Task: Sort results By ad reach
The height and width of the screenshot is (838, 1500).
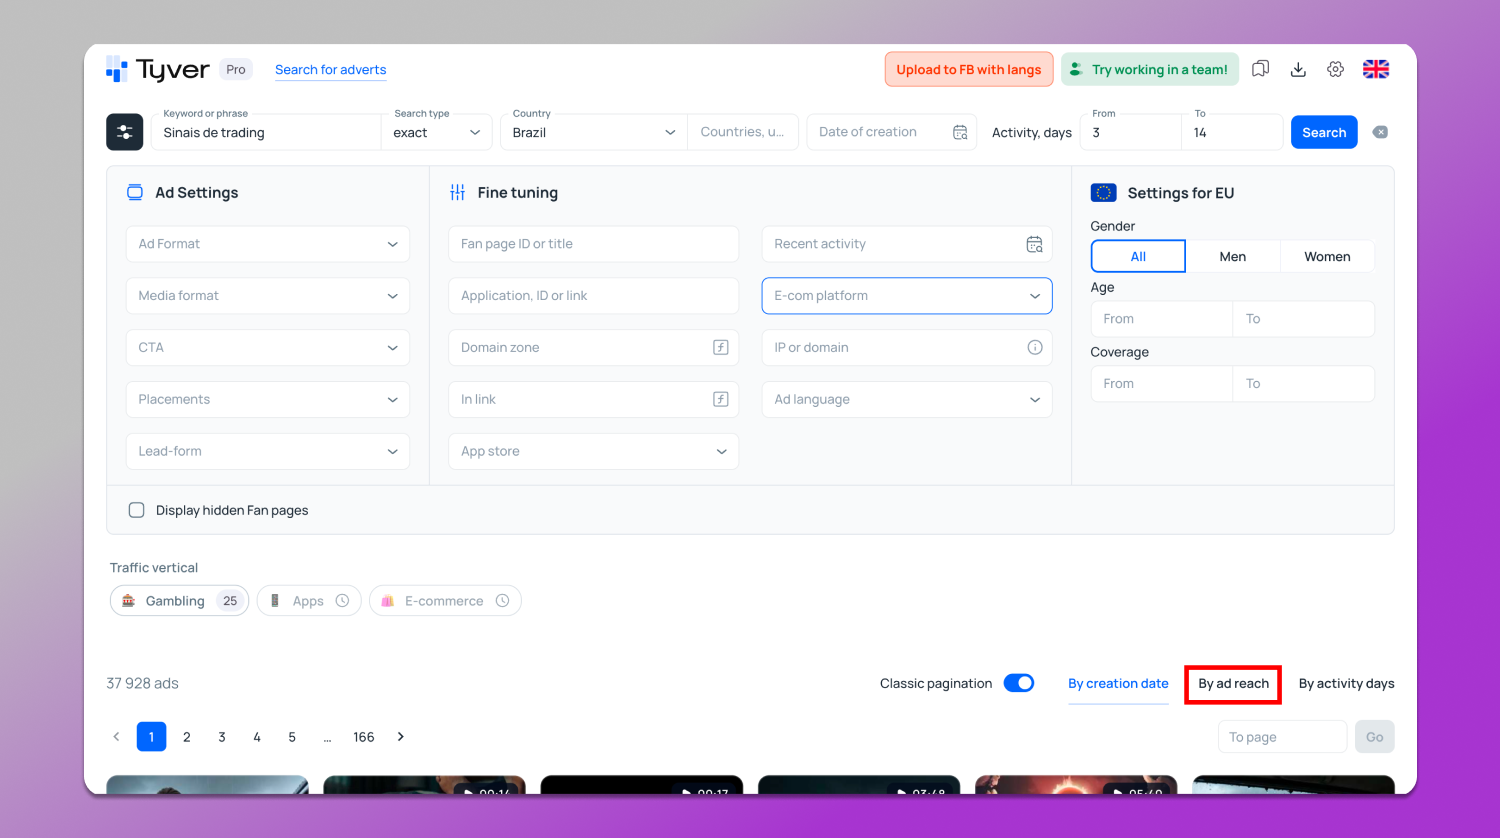Action: coord(1233,684)
